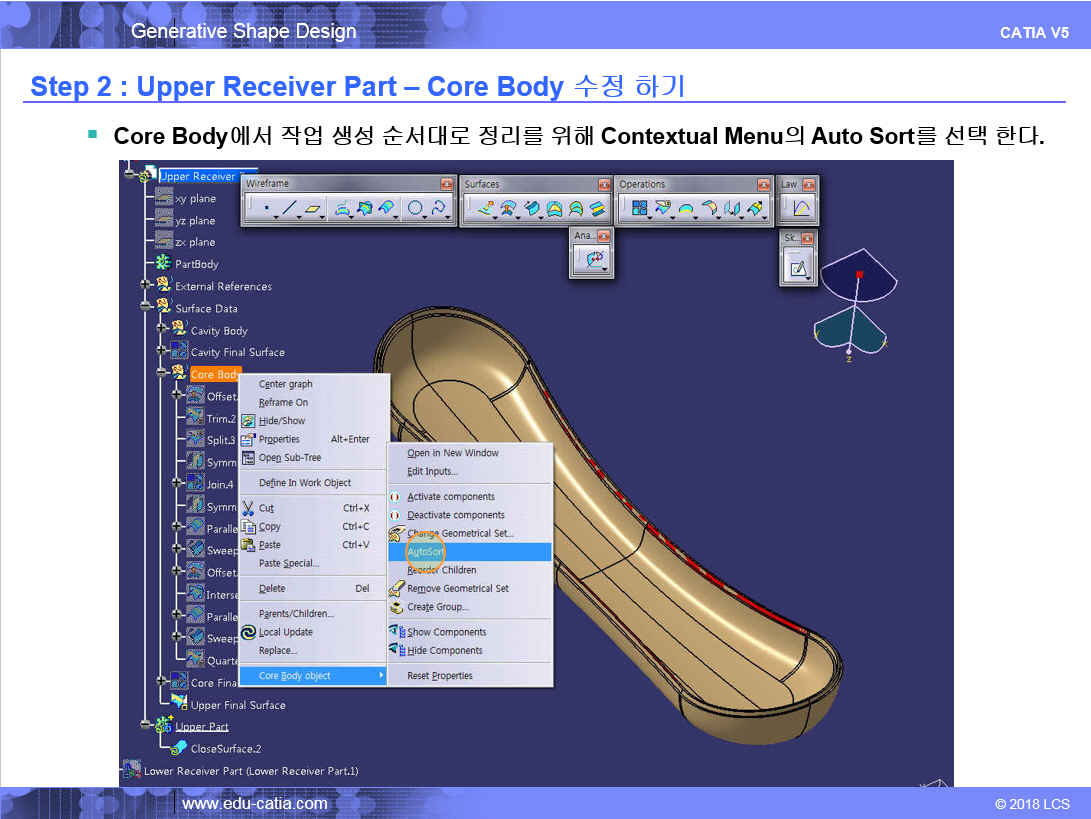1091x819 pixels.
Task: Open the Law toolbar's law icon
Action: [798, 209]
